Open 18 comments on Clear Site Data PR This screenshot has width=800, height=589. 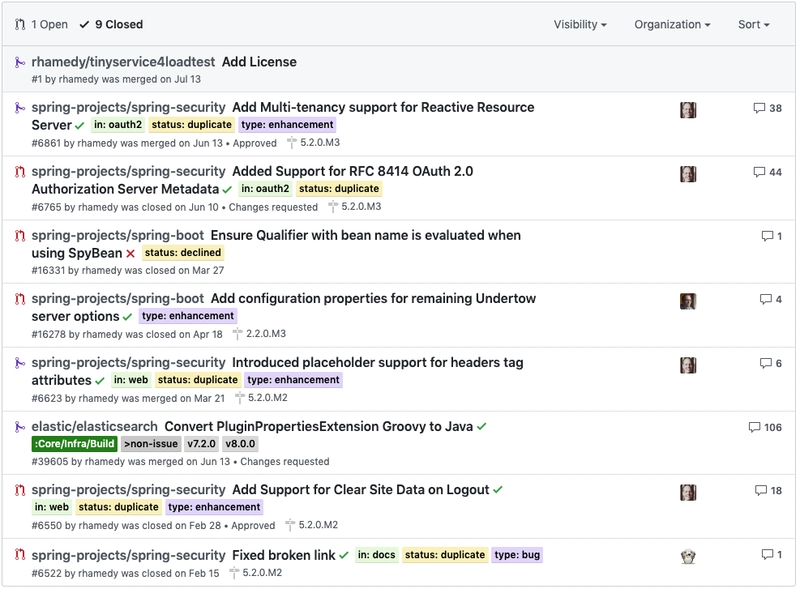[x=768, y=490]
